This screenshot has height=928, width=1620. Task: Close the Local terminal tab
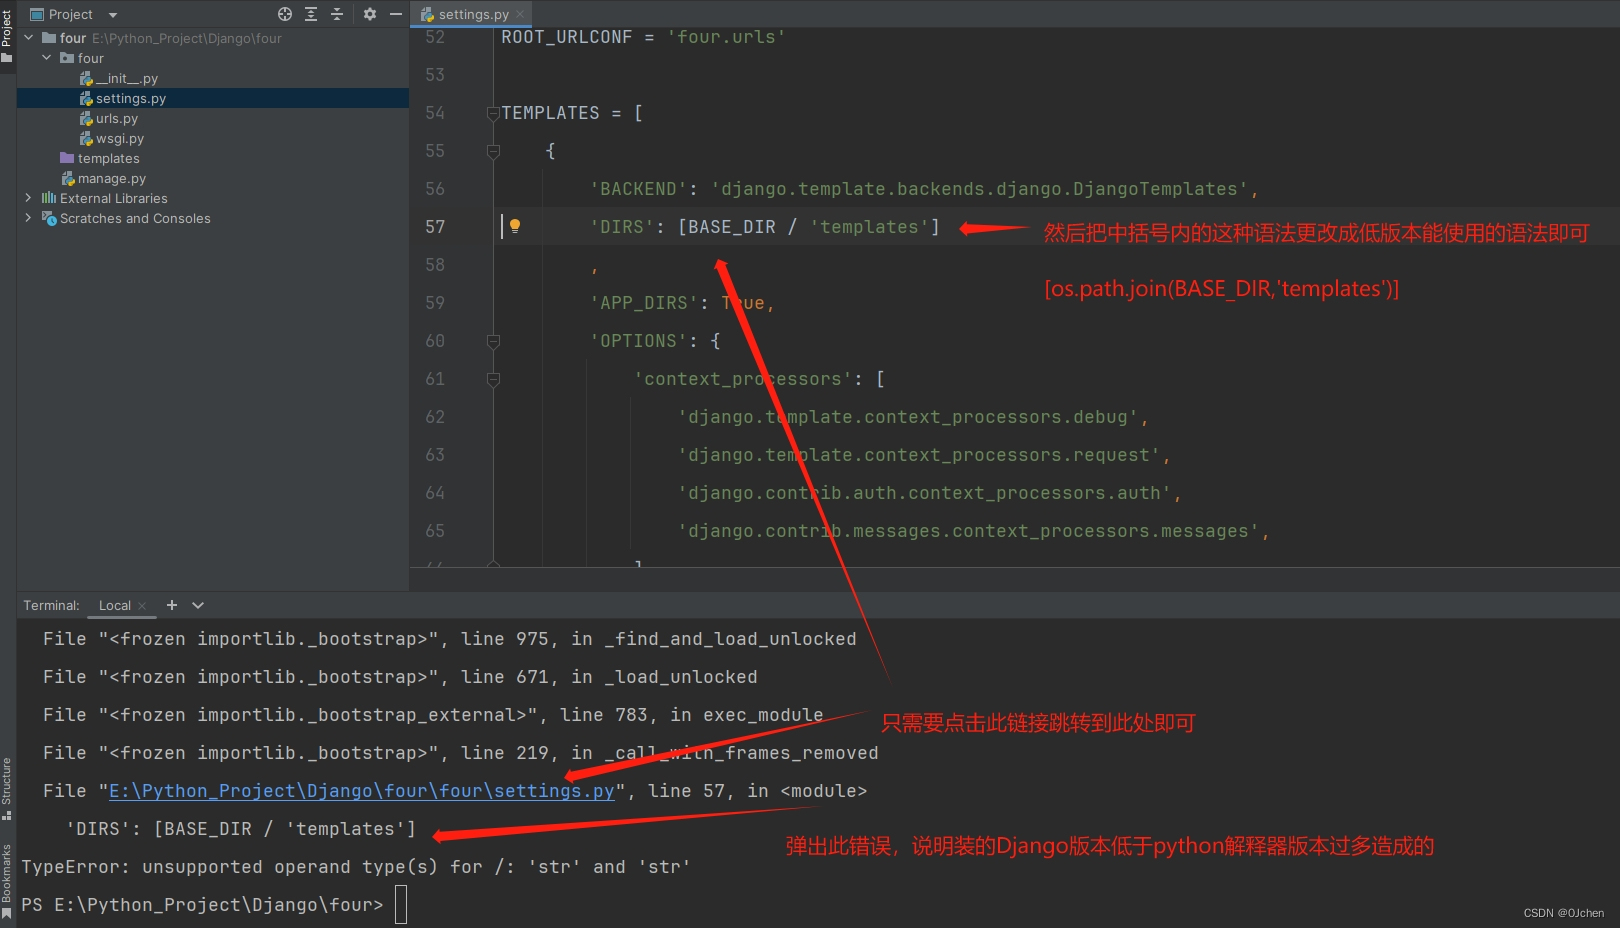[x=142, y=605]
